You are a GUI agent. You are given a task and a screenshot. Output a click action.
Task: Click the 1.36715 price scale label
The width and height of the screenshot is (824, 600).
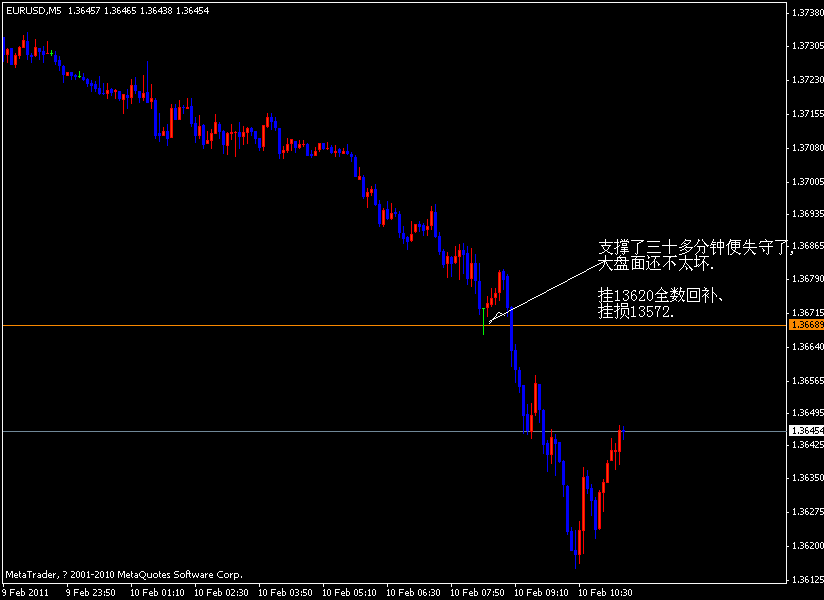(x=808, y=313)
